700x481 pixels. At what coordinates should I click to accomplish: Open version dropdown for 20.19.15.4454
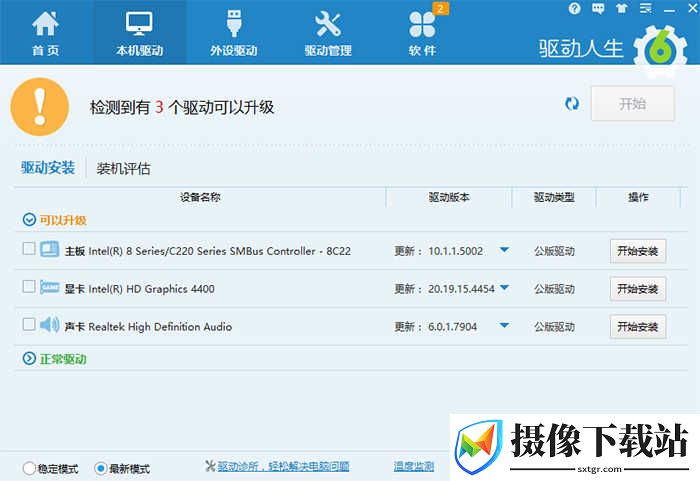[x=504, y=288]
